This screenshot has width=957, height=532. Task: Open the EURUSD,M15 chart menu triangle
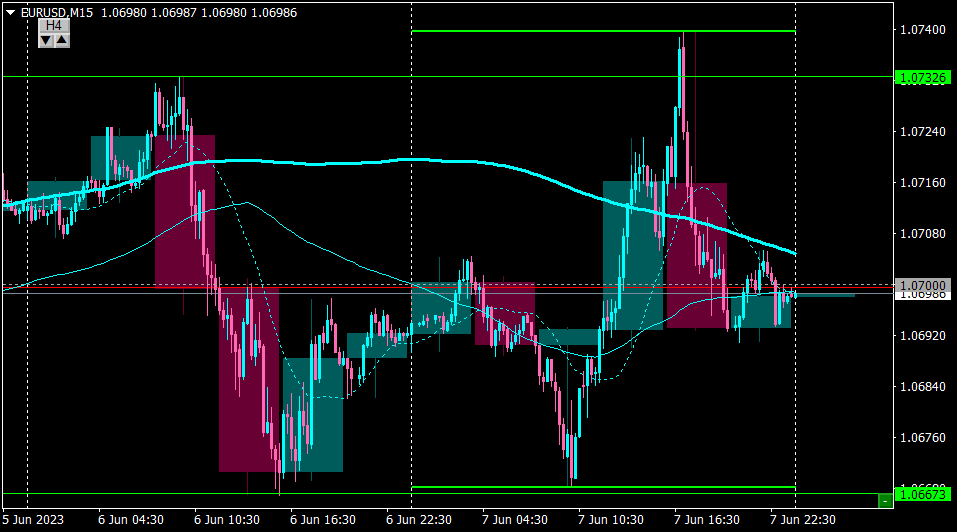click(x=10, y=12)
